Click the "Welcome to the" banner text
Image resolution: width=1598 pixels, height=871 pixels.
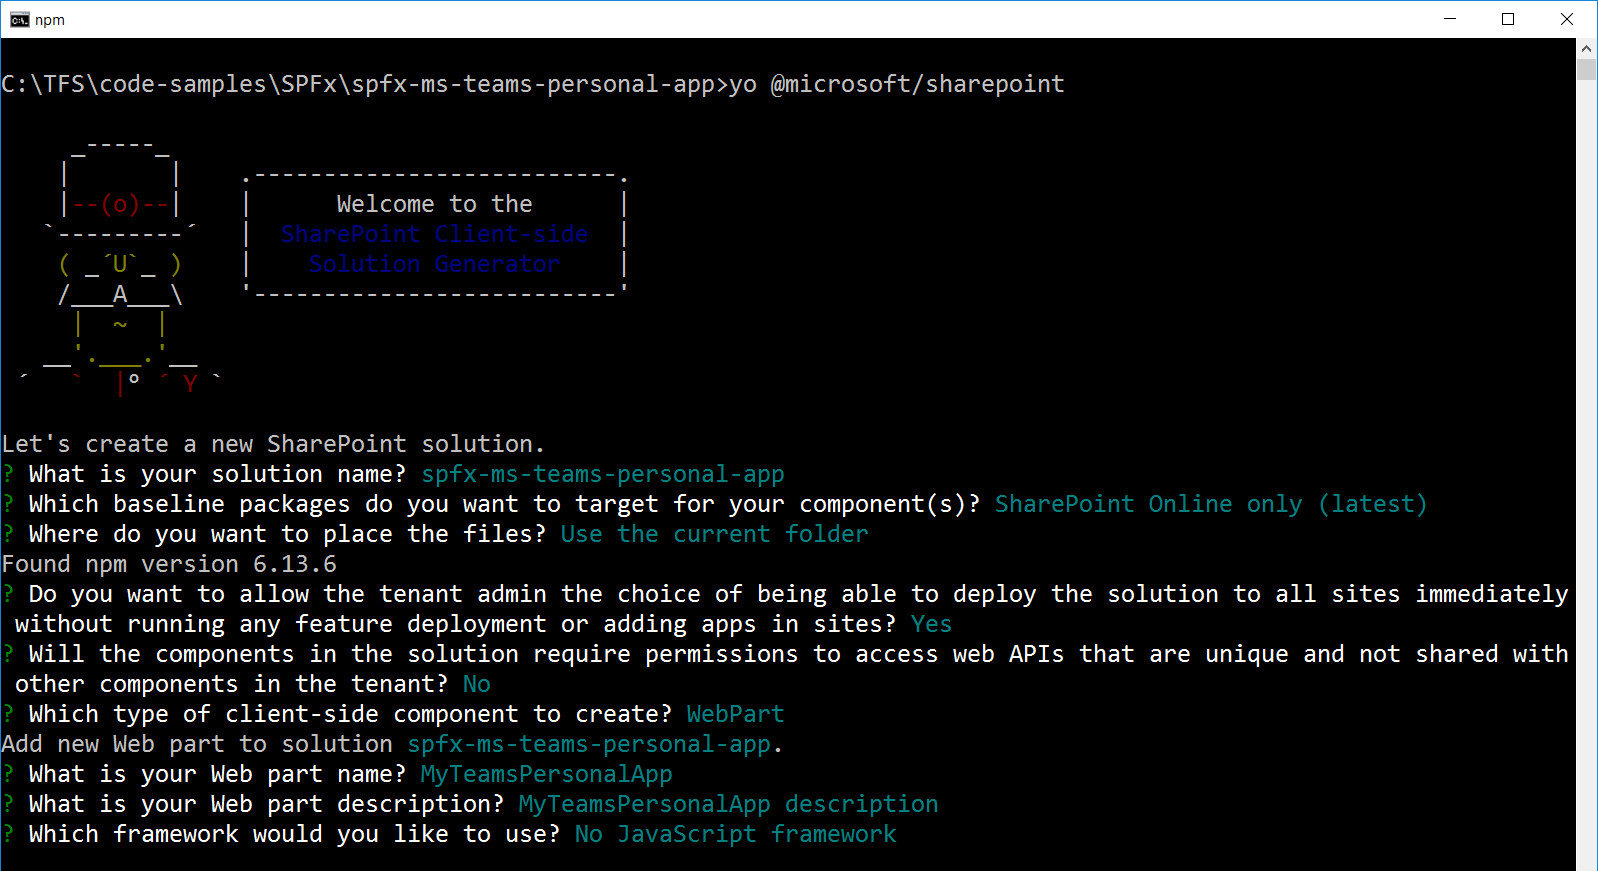click(434, 204)
